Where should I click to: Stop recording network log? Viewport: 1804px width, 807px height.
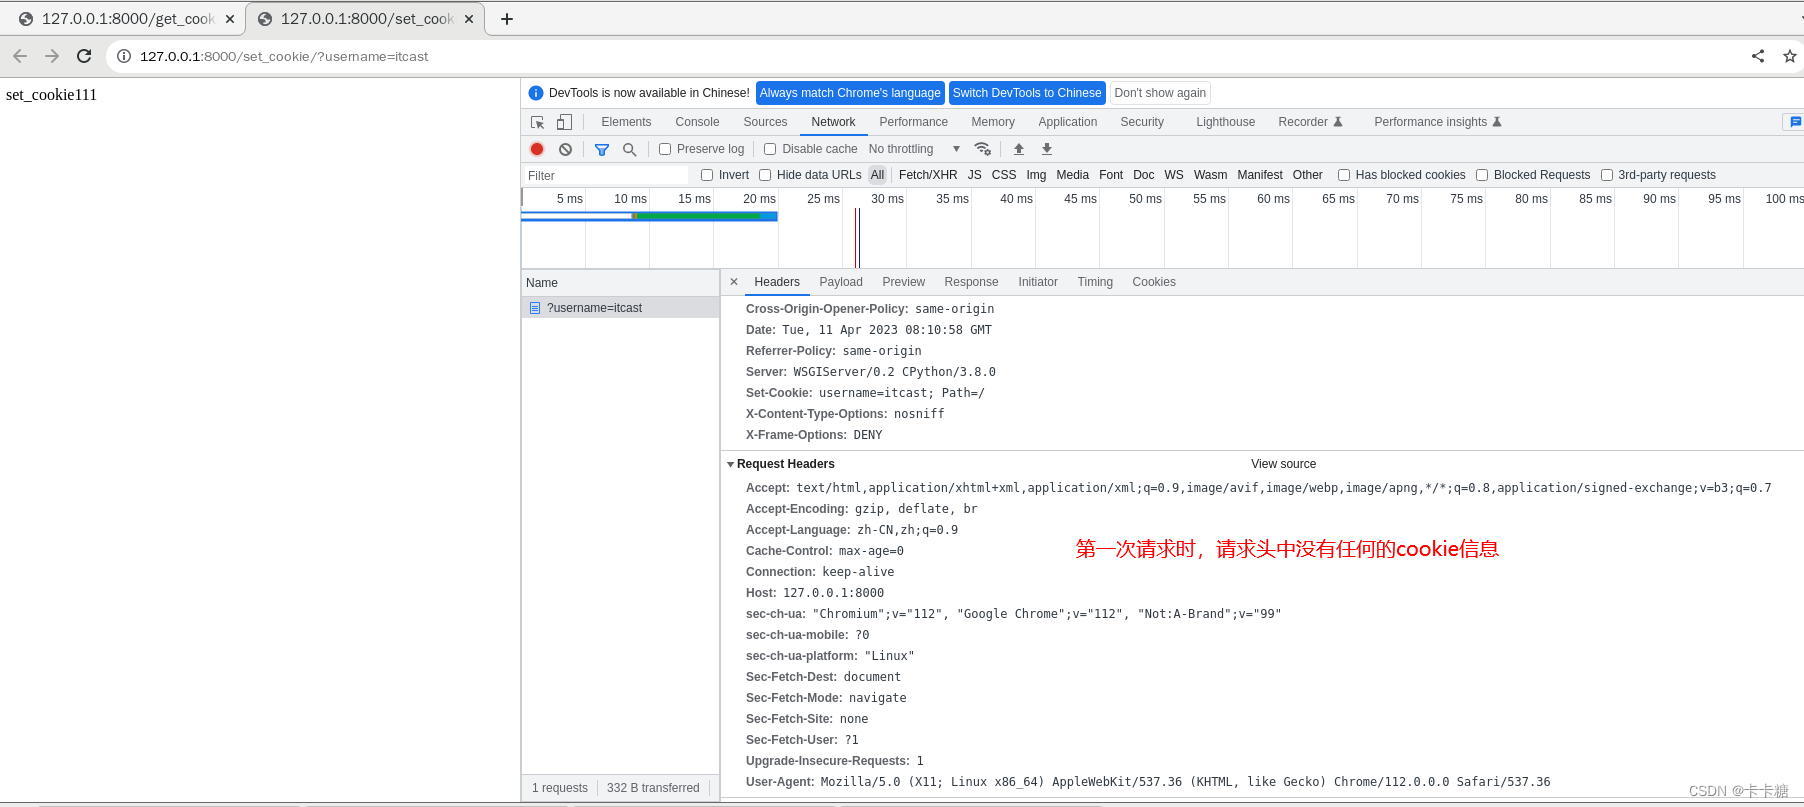537,149
